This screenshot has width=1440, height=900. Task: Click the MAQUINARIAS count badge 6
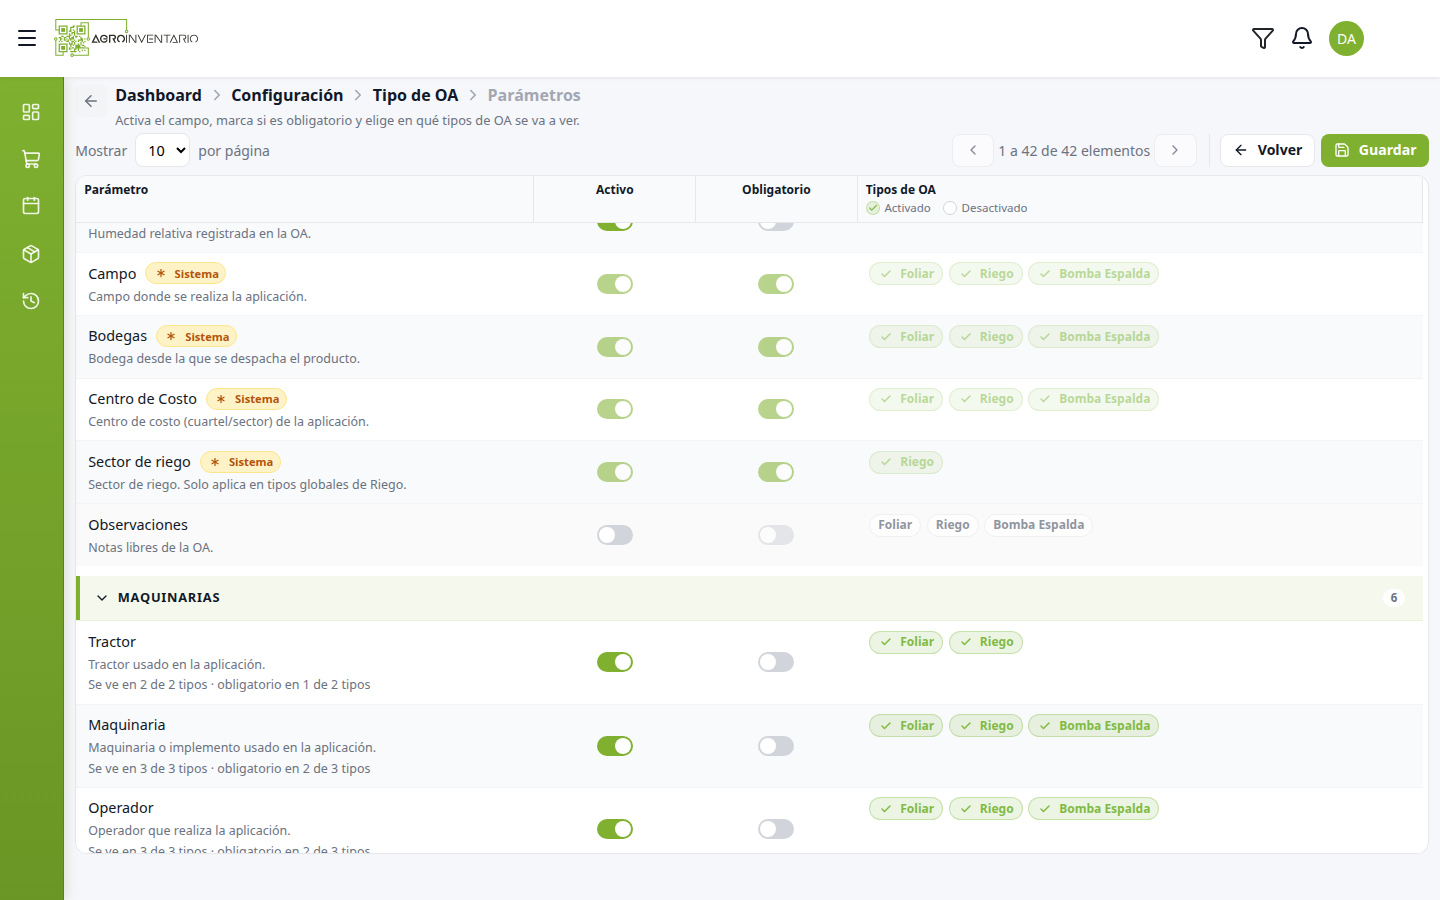(x=1394, y=598)
